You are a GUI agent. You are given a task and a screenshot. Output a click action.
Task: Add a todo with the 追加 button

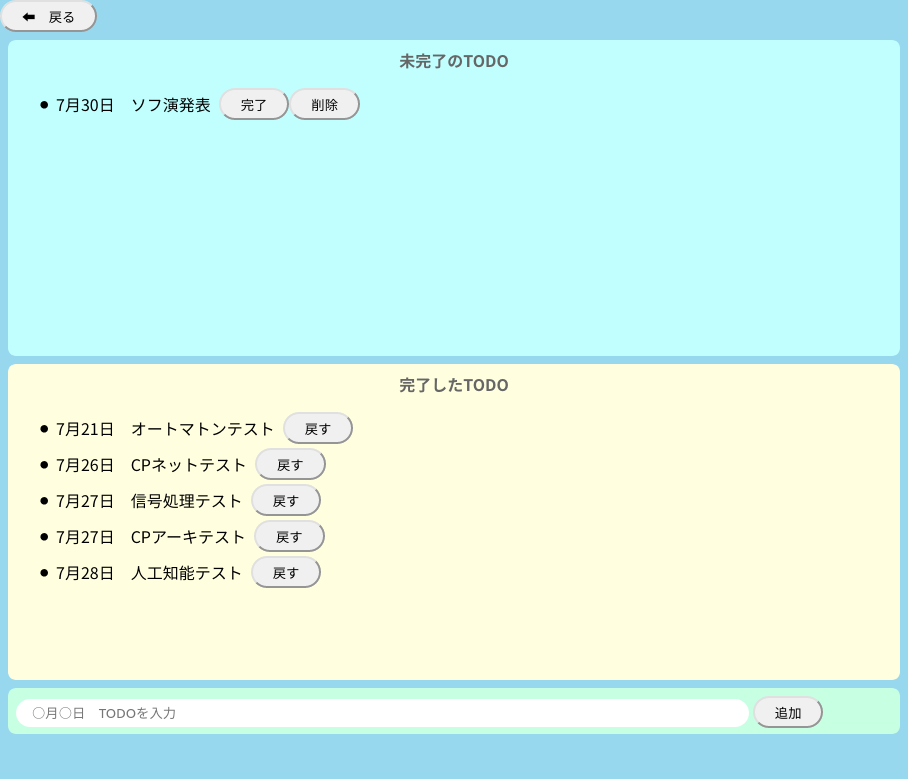click(788, 712)
